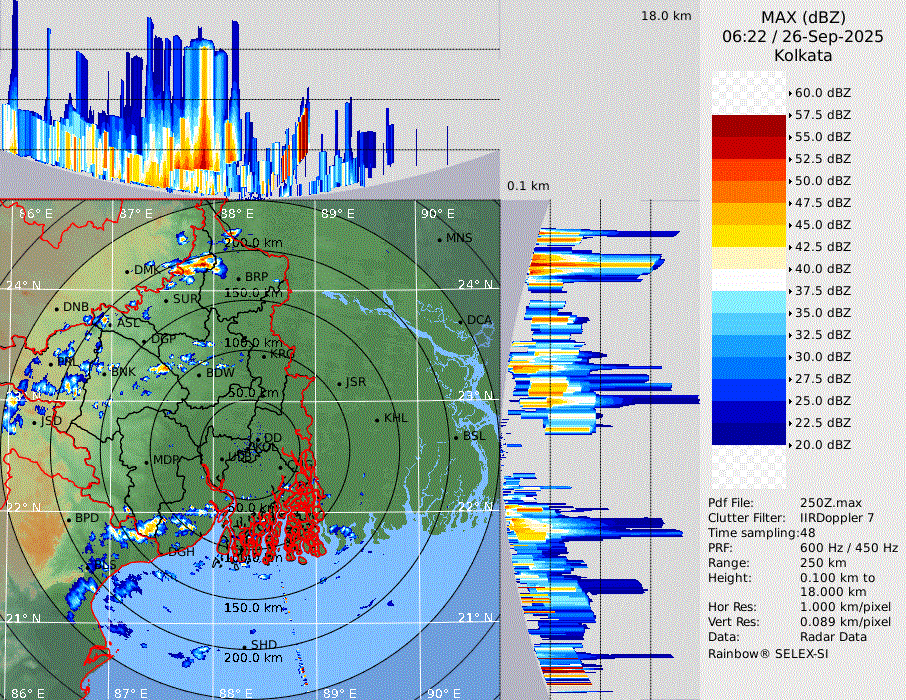Click the Rainbow SELEX-SI text

(768, 653)
